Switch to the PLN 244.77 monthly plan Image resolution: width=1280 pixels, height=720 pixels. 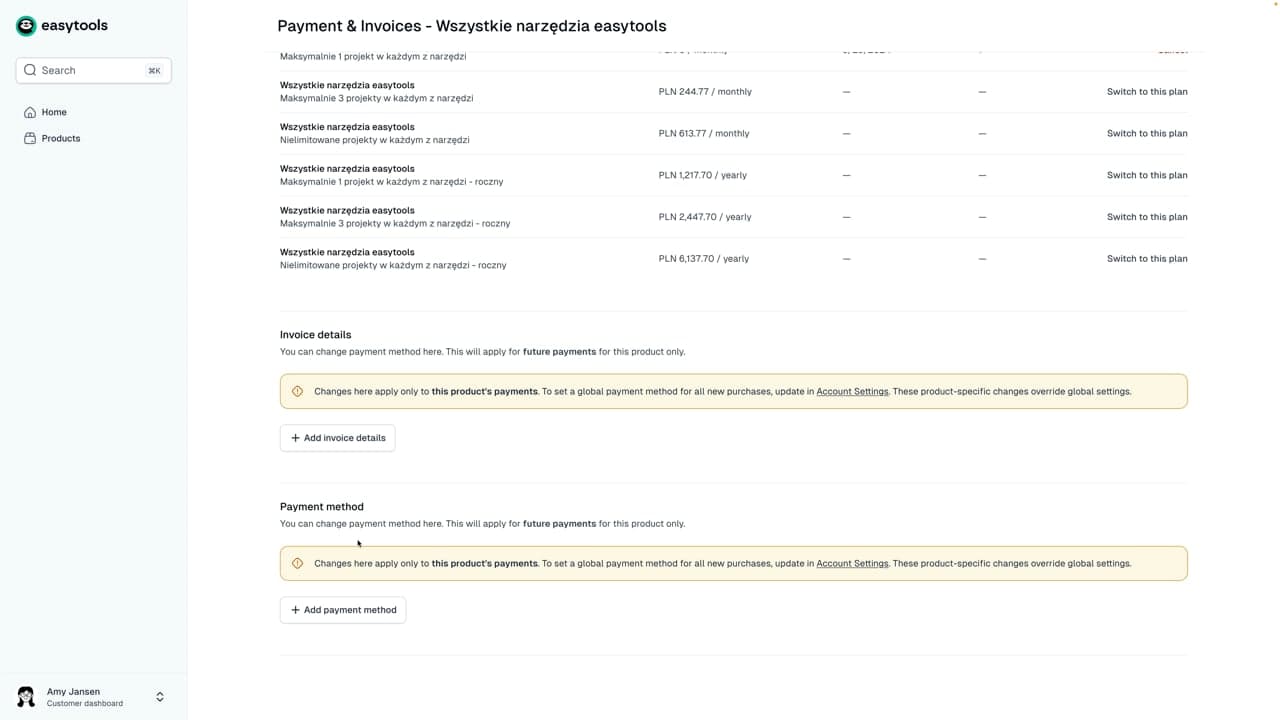click(x=1147, y=92)
